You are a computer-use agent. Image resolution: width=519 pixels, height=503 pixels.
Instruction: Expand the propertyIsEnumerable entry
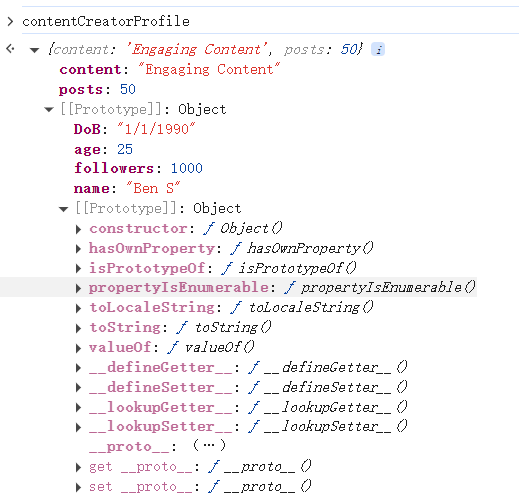click(78, 288)
